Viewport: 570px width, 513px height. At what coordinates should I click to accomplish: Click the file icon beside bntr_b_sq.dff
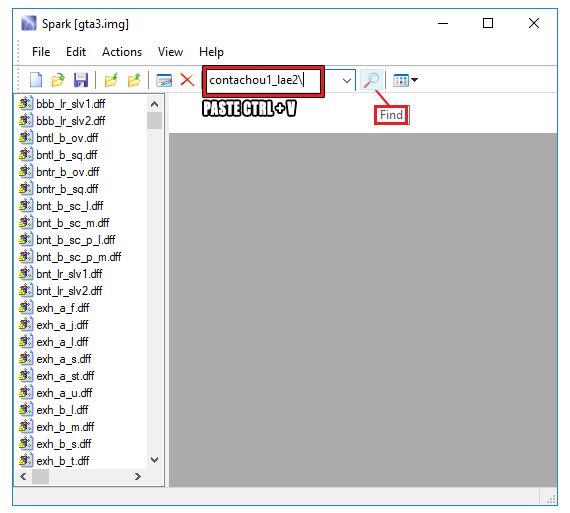tap(26, 189)
